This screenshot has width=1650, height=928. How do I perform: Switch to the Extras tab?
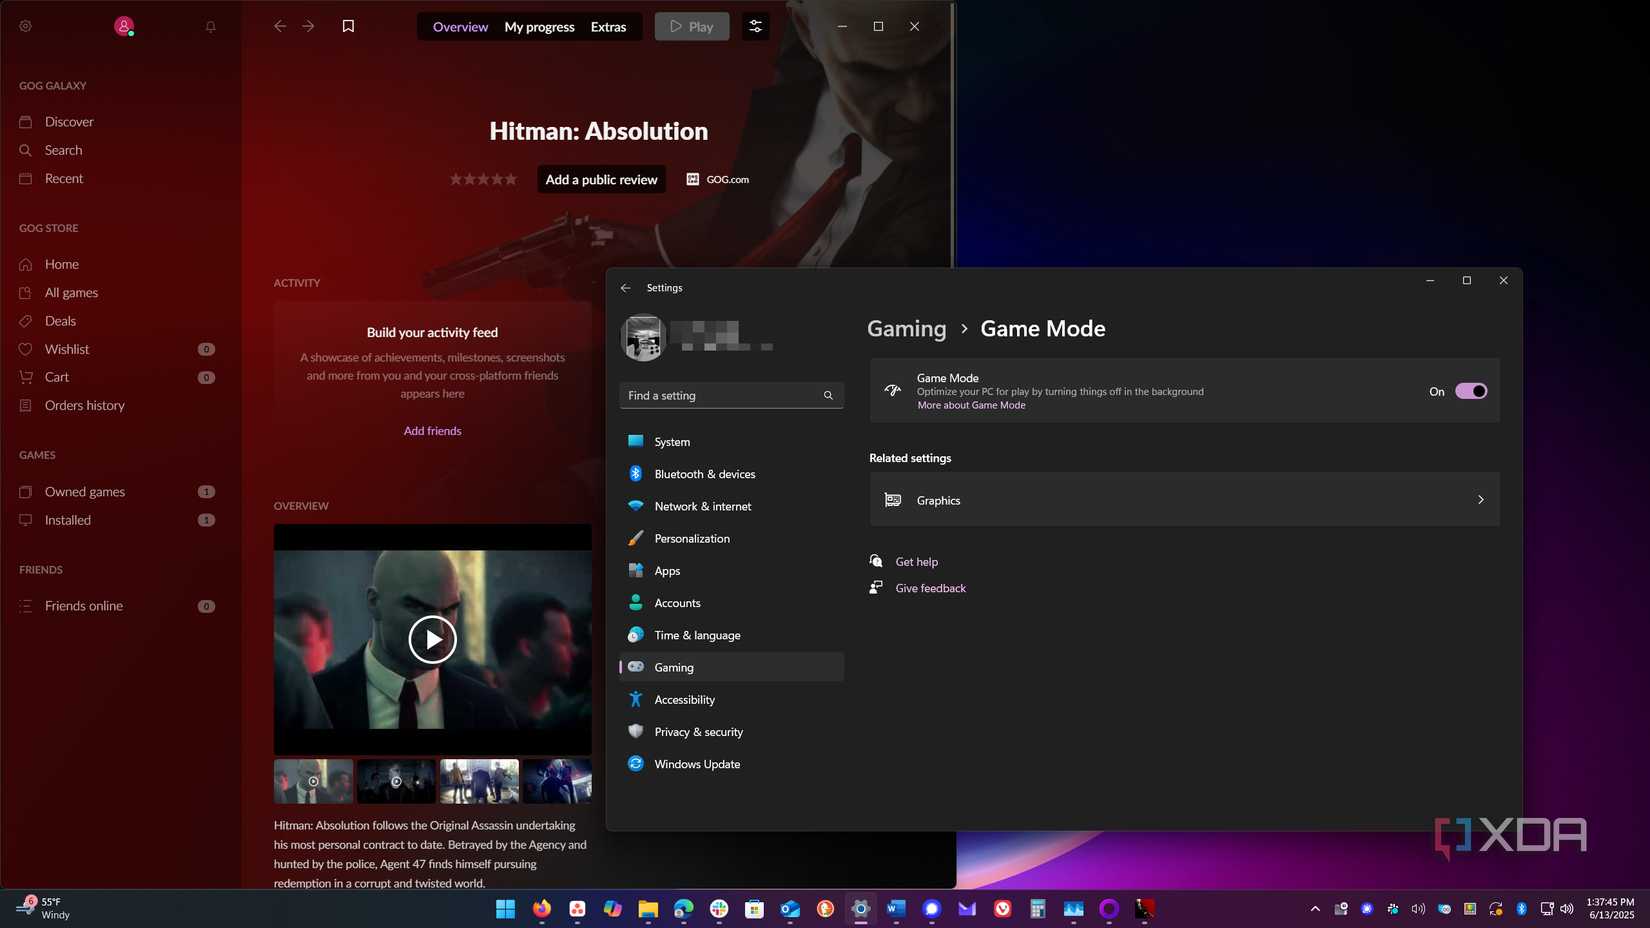click(x=608, y=27)
